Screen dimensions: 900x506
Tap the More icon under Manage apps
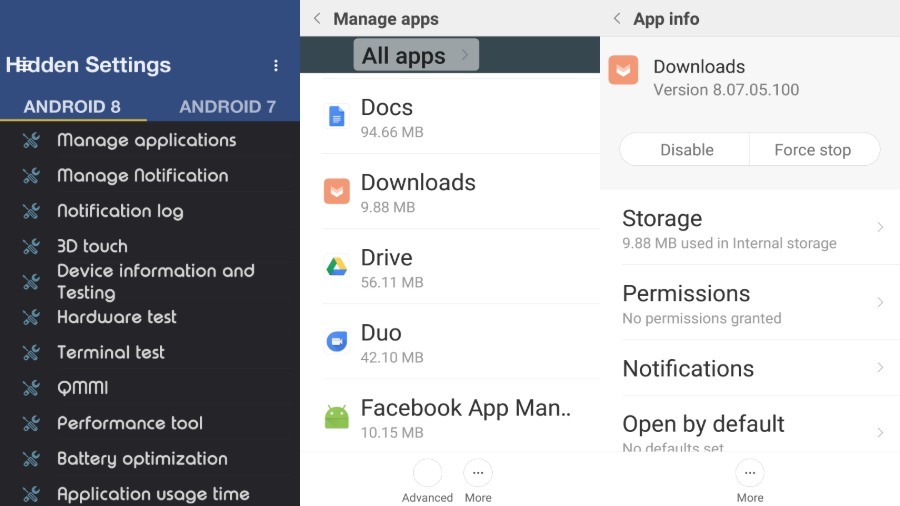tap(478, 474)
